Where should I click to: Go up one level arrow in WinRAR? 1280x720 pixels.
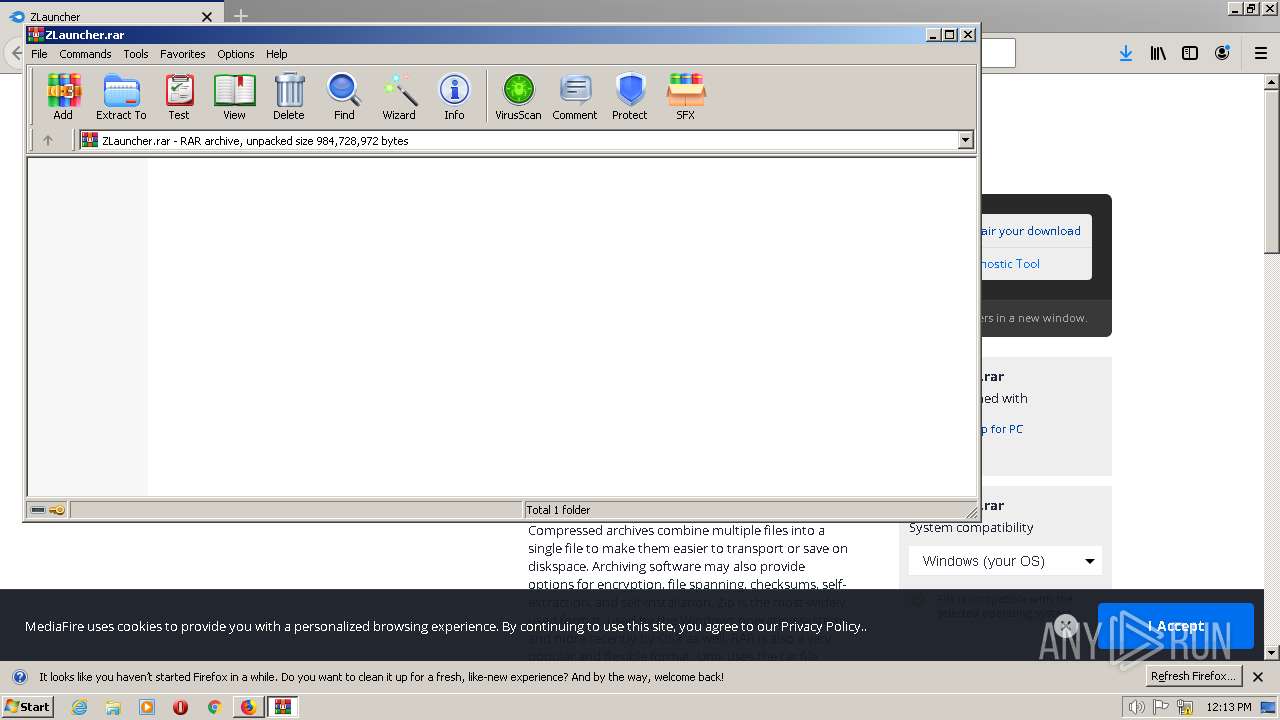[x=47, y=141]
